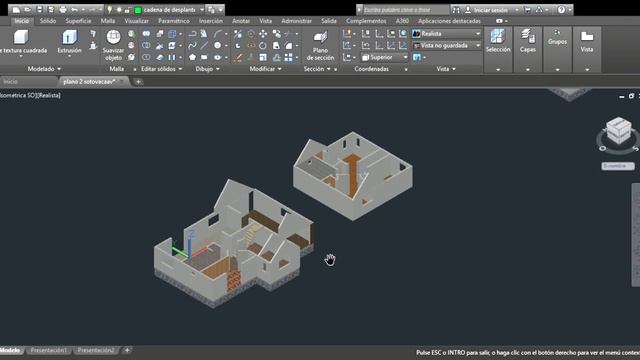Open the Inserción ribbon tab

pos(211,21)
